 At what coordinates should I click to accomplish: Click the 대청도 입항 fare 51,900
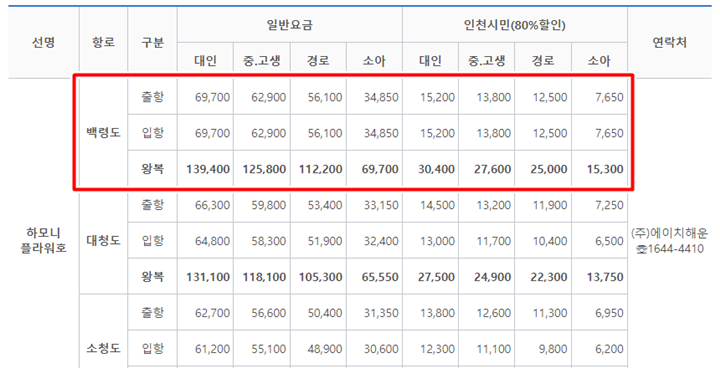[325, 241]
